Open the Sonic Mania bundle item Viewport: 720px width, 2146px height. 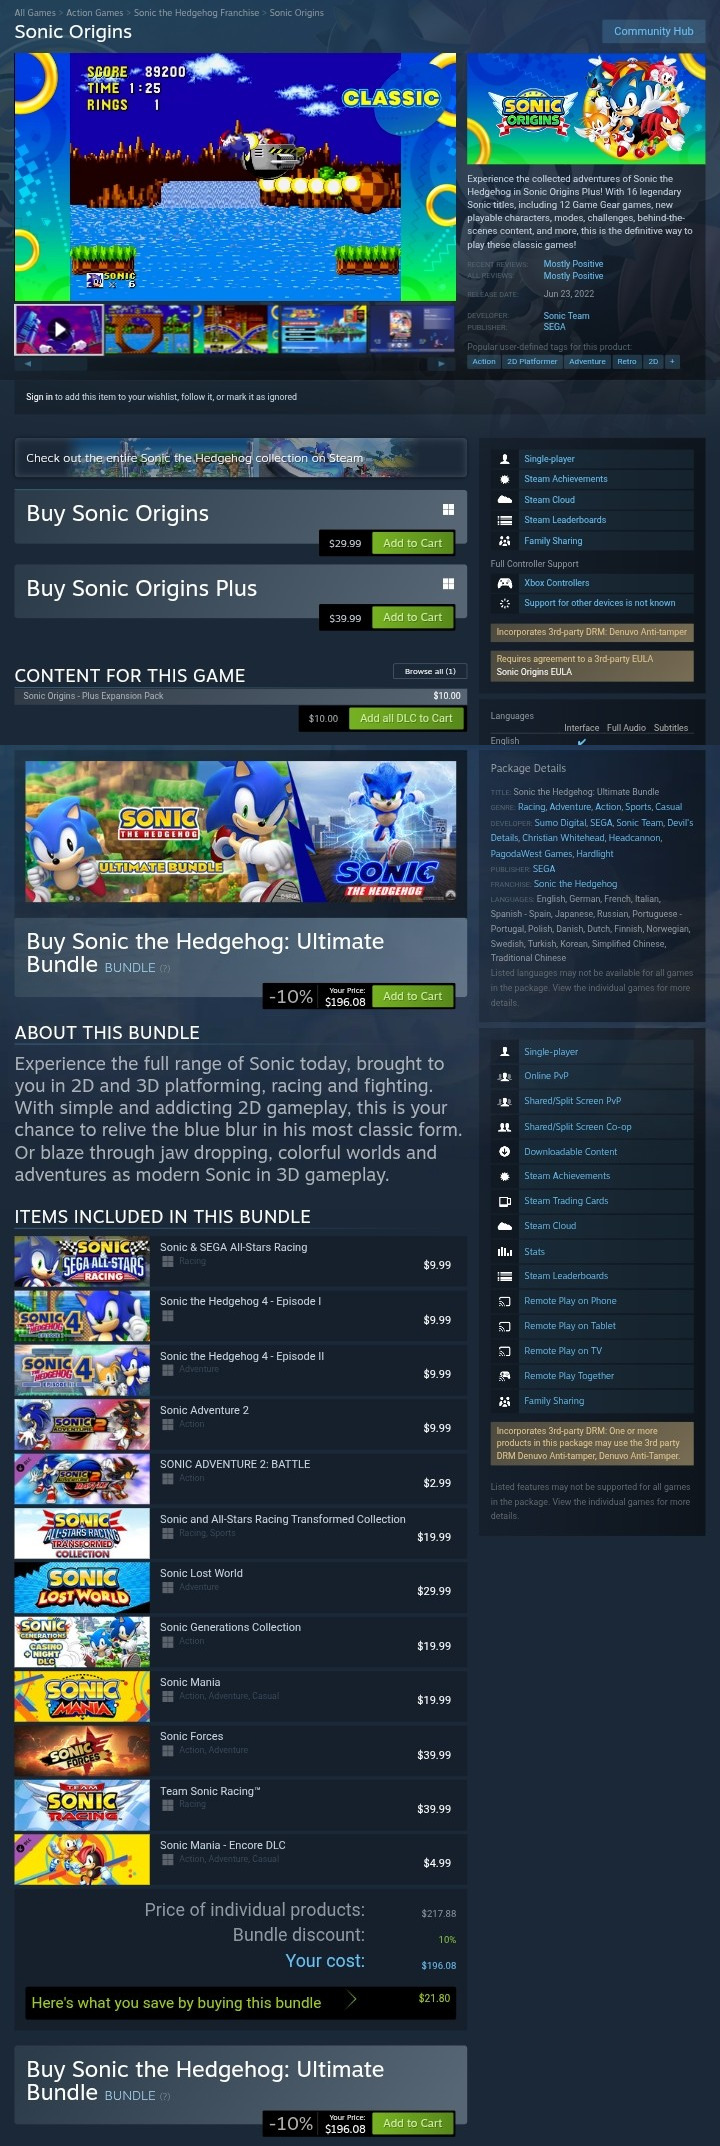(240, 1694)
